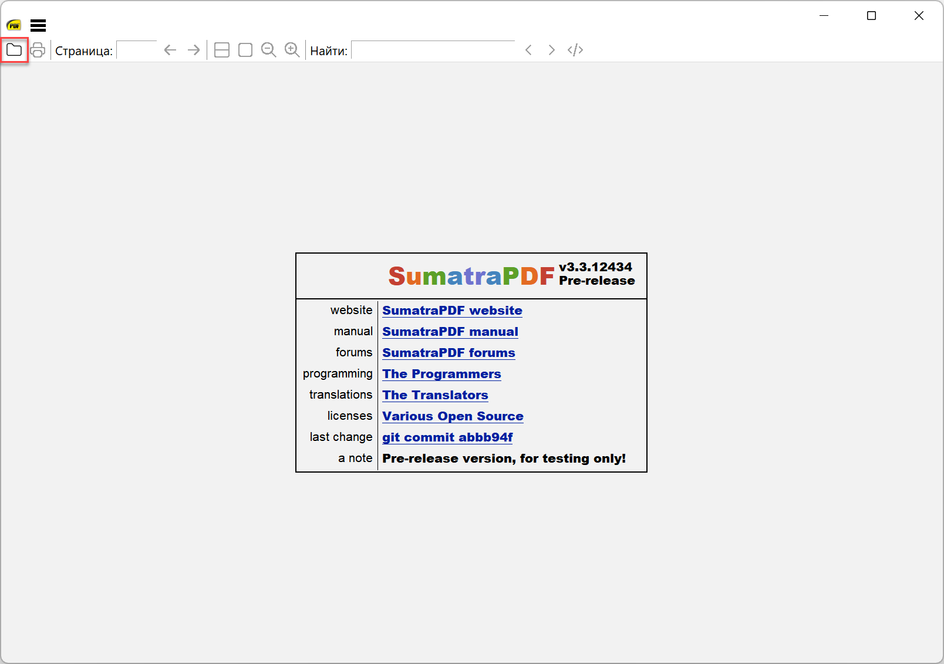The width and height of the screenshot is (944, 664).
Task: Open git commit abbb94f link
Action: 447,437
